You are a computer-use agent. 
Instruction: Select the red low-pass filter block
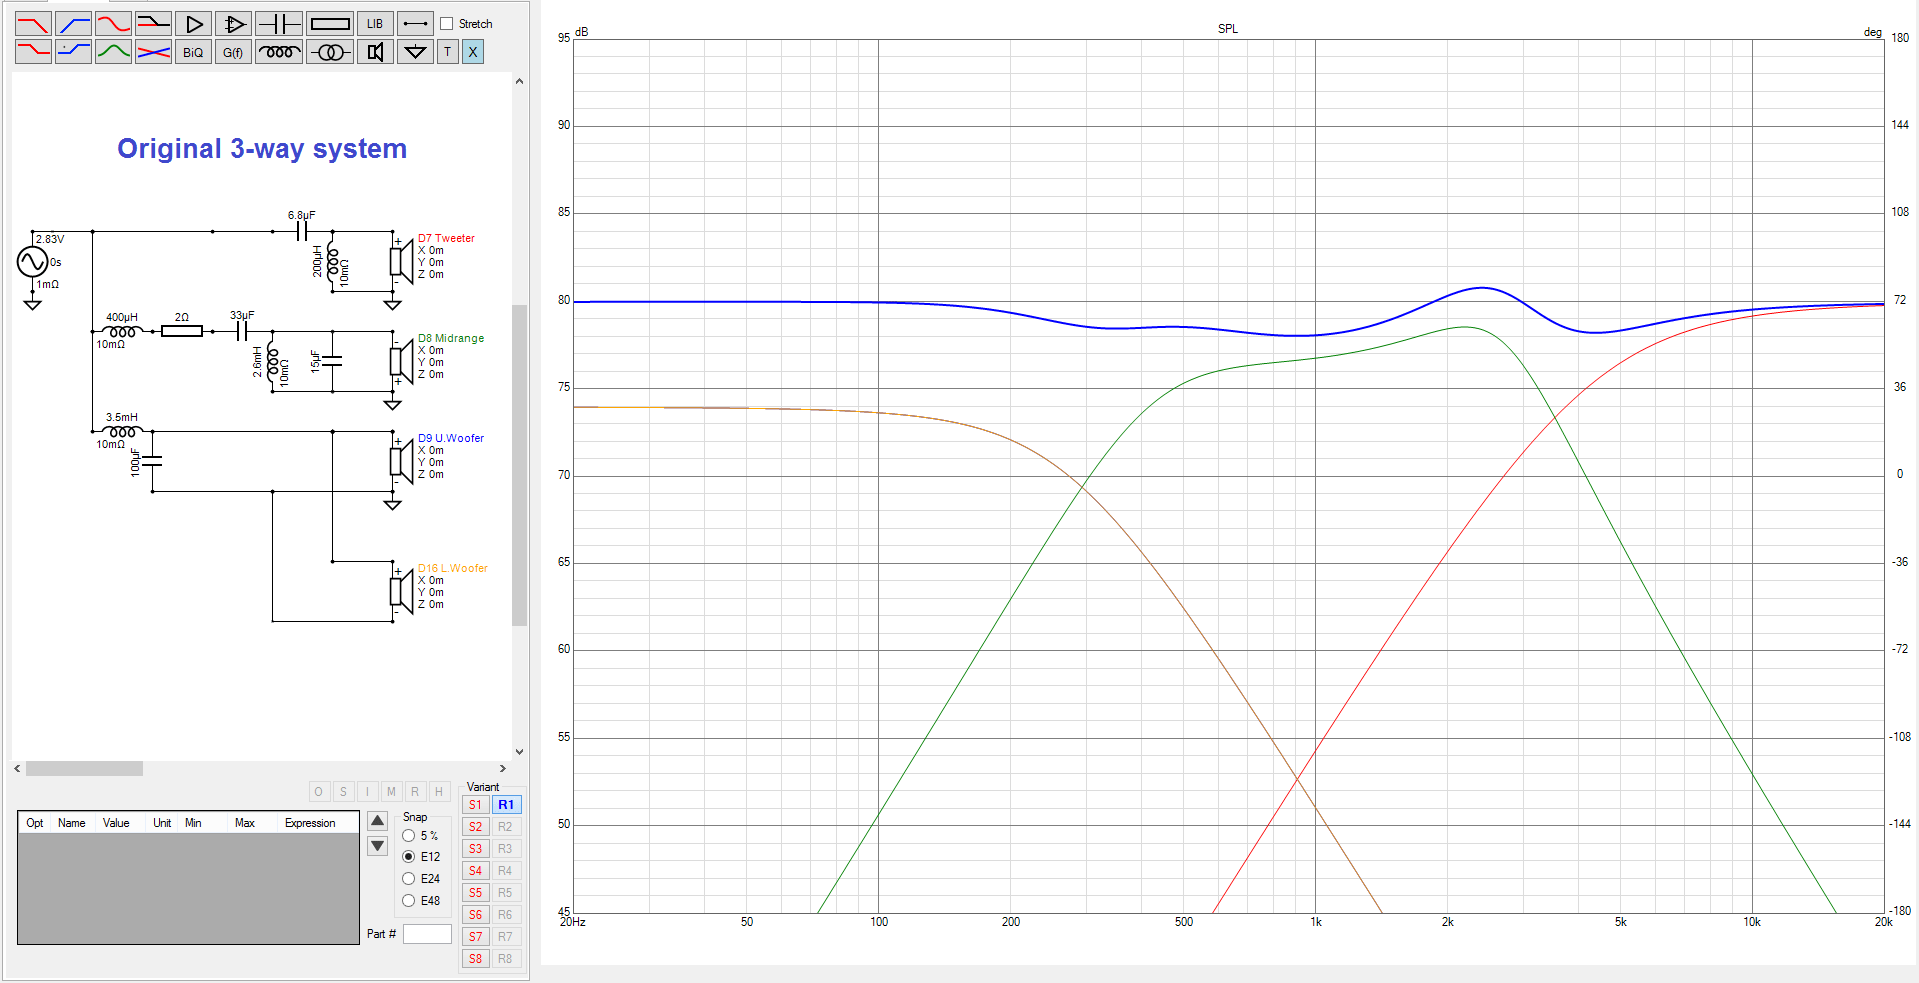(x=34, y=24)
